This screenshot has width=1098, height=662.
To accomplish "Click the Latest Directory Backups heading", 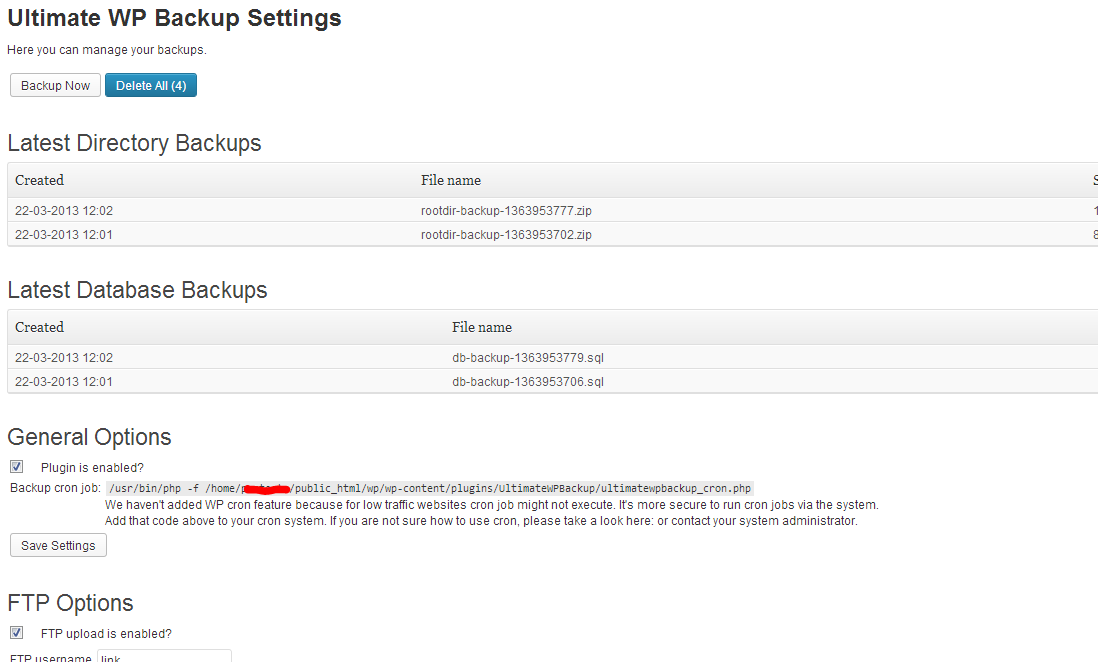I will pyautogui.click(x=134, y=143).
